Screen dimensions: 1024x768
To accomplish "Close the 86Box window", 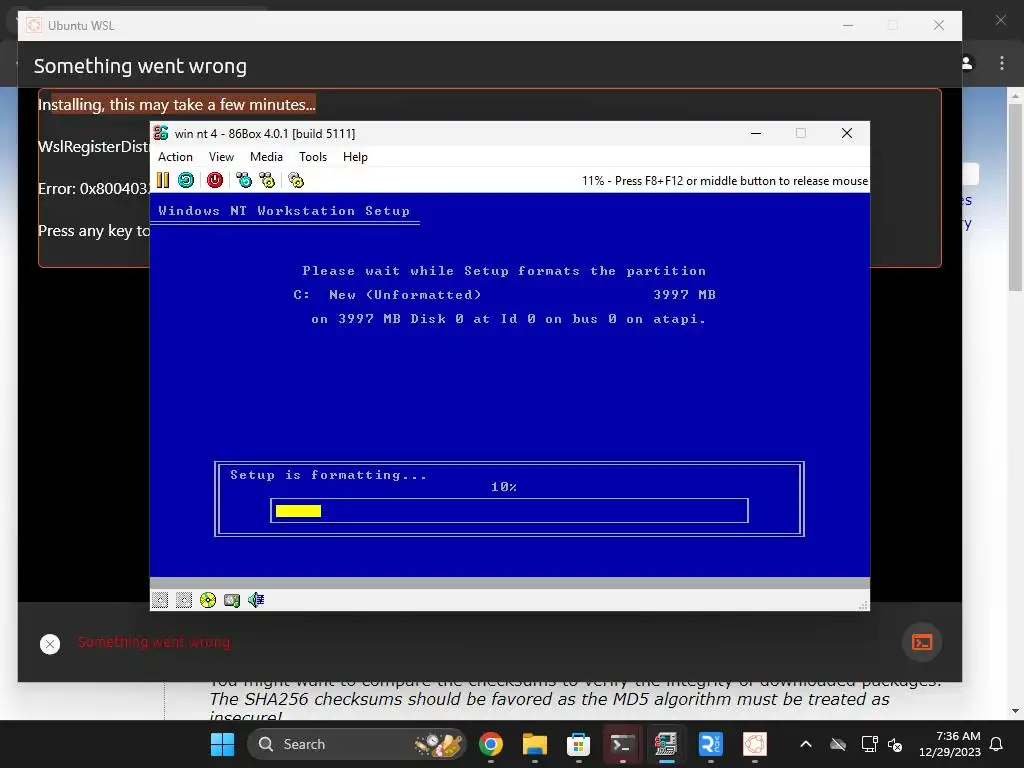I will pyautogui.click(x=847, y=133).
